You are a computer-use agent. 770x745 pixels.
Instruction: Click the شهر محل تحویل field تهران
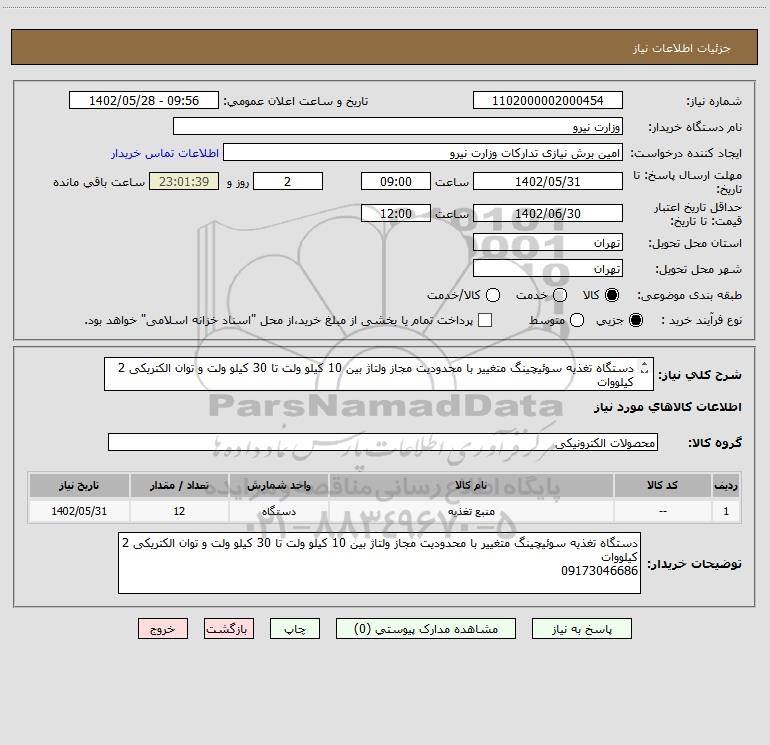coord(548,268)
